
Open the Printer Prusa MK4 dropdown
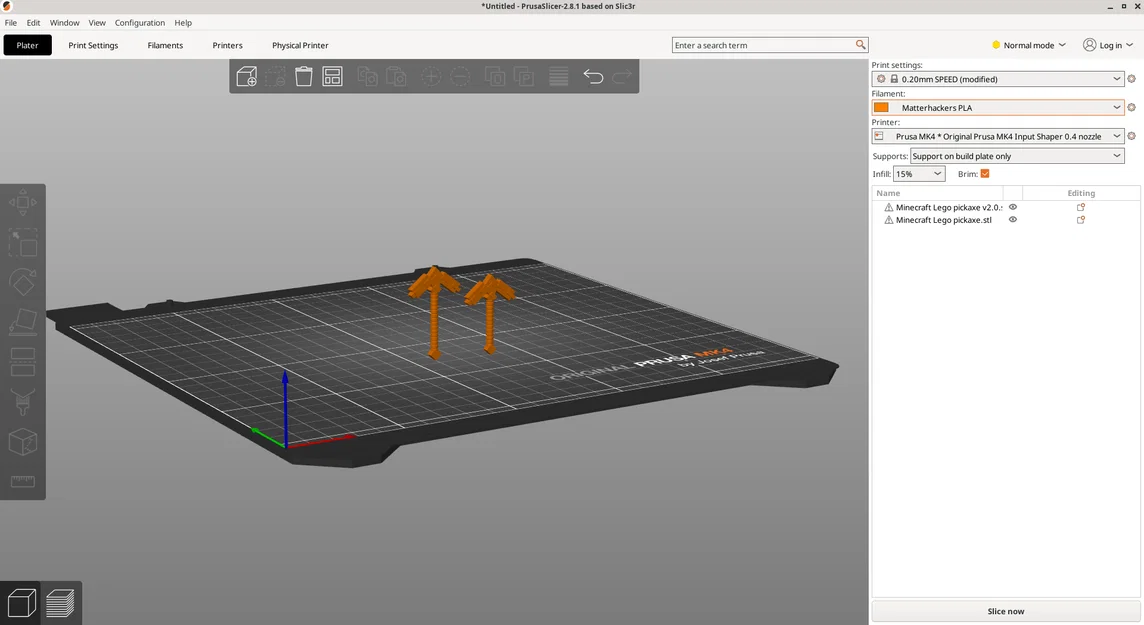(997, 136)
